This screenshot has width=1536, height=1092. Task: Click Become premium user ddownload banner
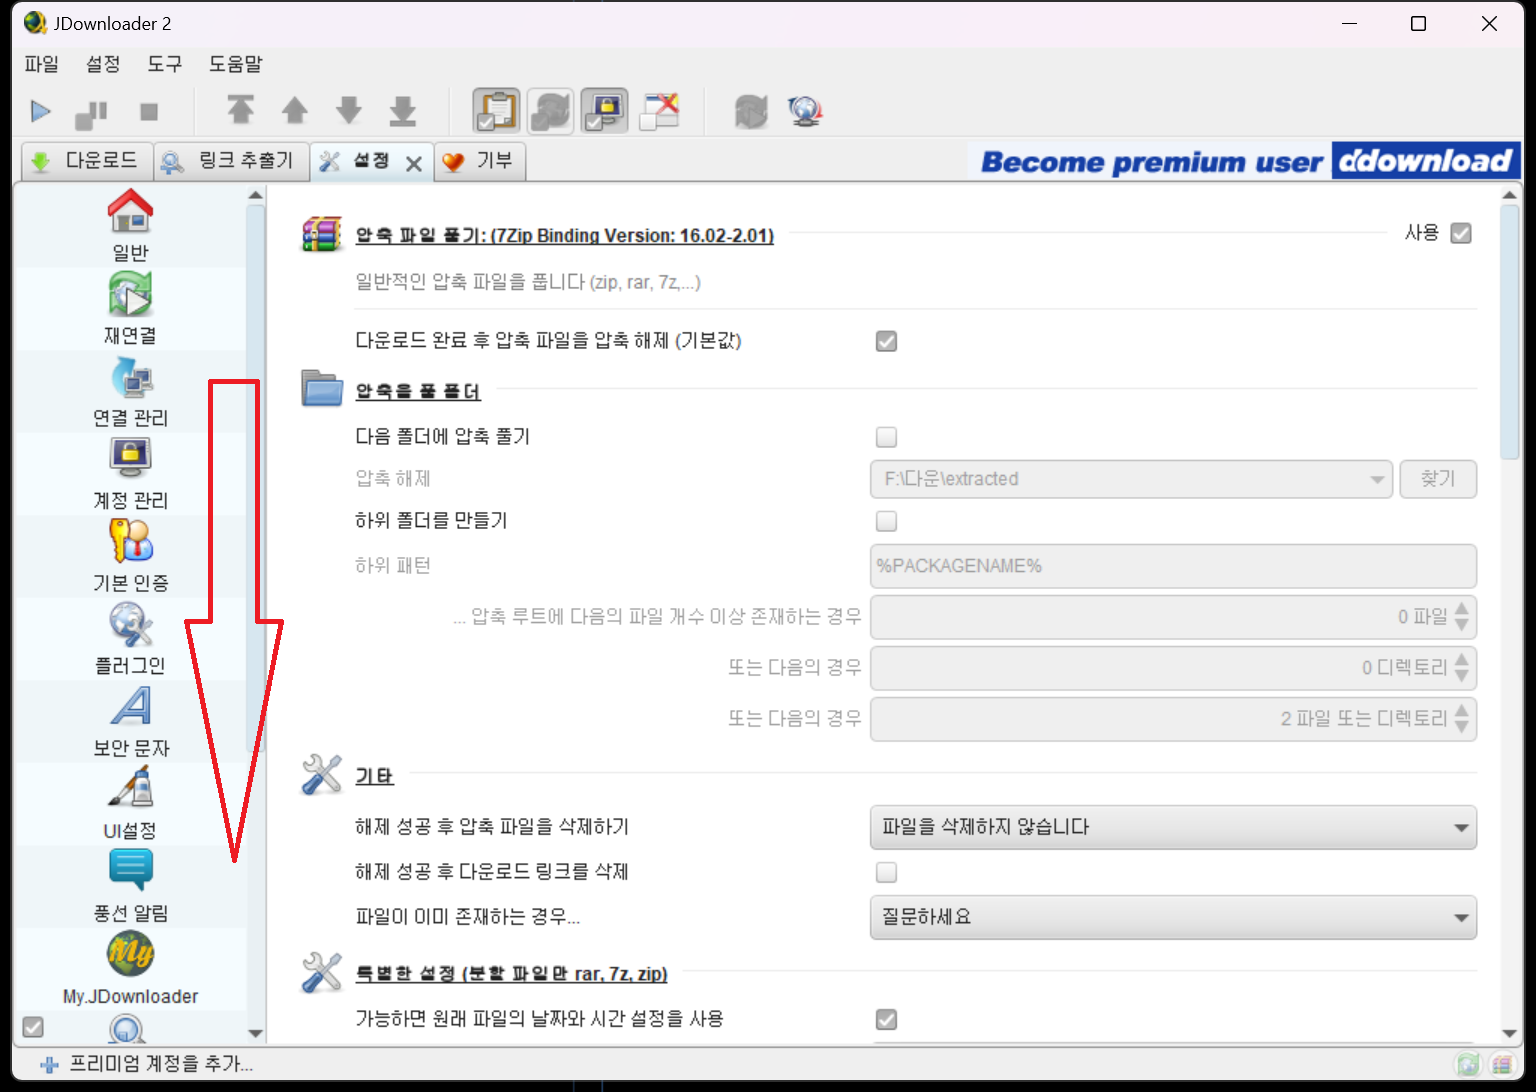tap(1244, 161)
